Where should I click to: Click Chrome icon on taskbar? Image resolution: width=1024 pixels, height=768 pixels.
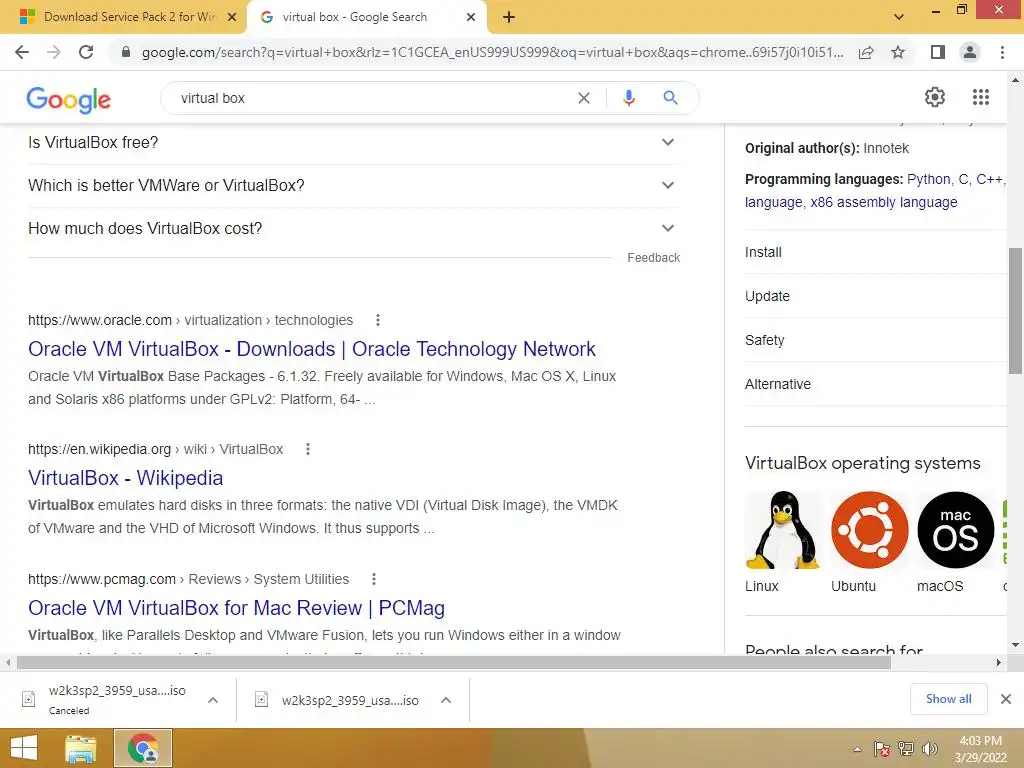pyautogui.click(x=143, y=748)
